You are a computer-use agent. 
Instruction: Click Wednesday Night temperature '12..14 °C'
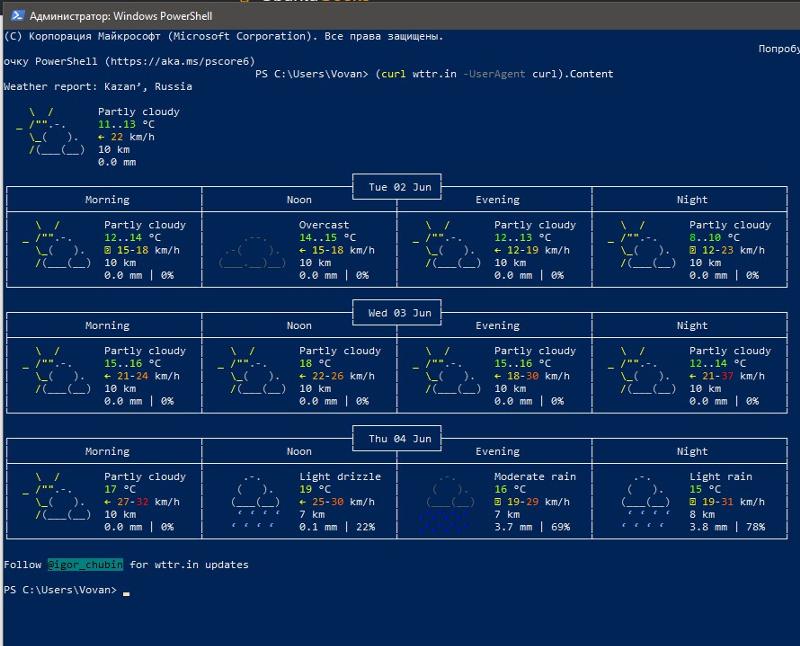point(717,363)
